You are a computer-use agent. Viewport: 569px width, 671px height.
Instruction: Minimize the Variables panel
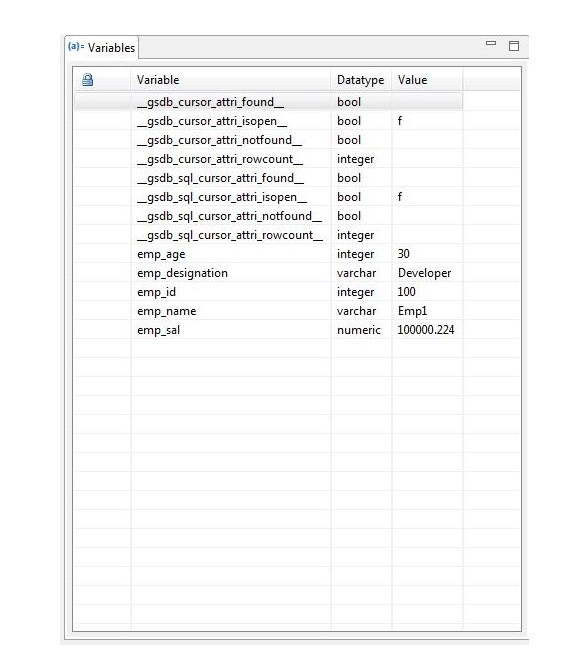click(491, 43)
